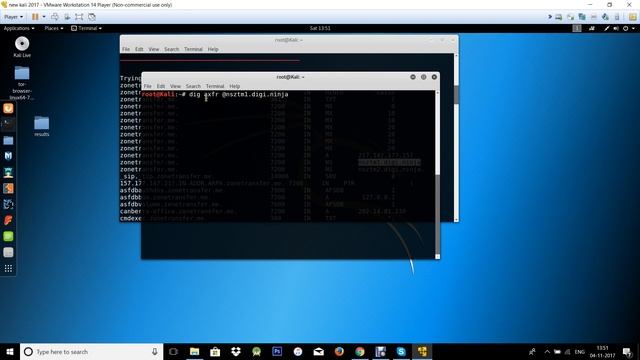This screenshot has height=360, width=640.
Task: Open the Sat 13:51 clock calendar
Action: [320, 28]
